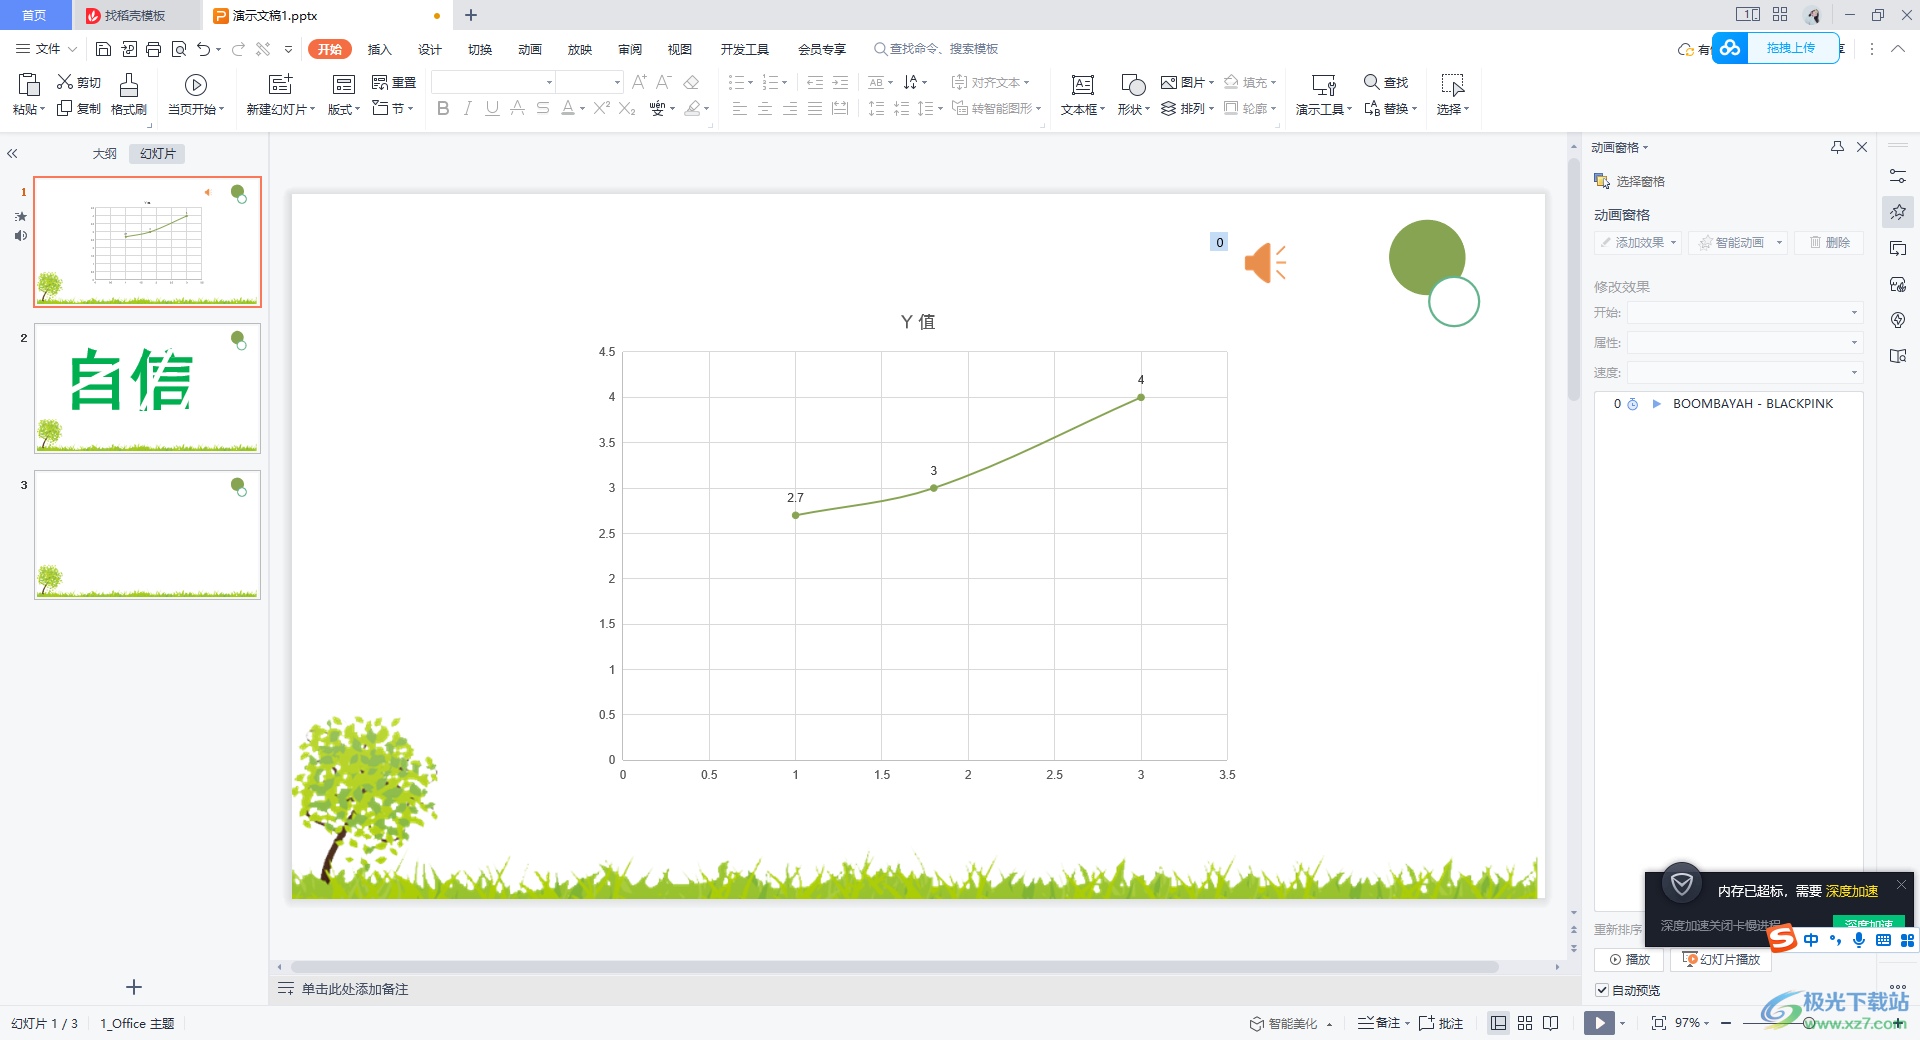Click the Reset (重置) button
This screenshot has width=1920, height=1040.
394,82
